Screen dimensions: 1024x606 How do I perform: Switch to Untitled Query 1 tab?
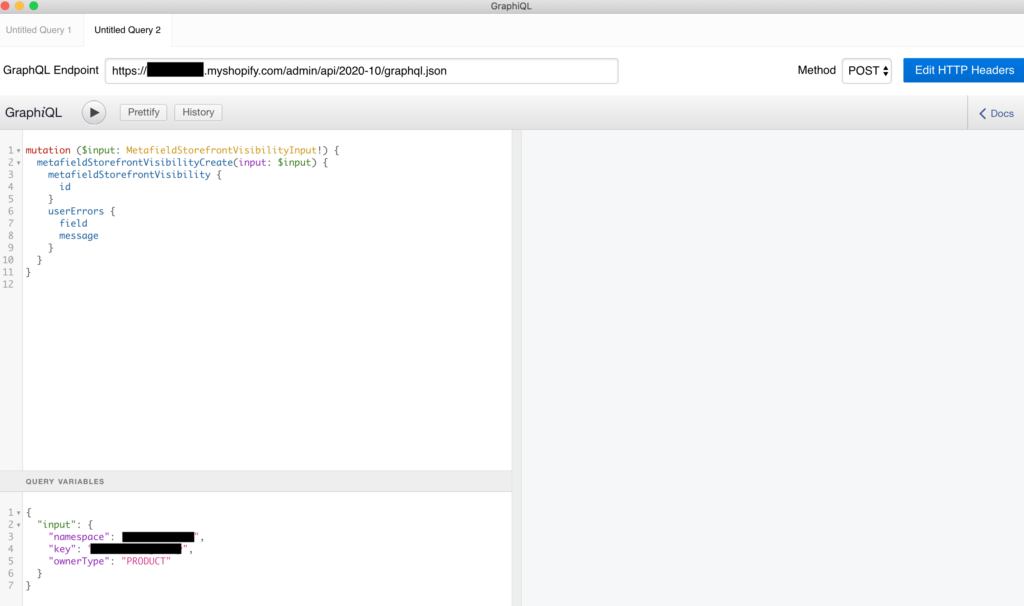[x=39, y=30]
